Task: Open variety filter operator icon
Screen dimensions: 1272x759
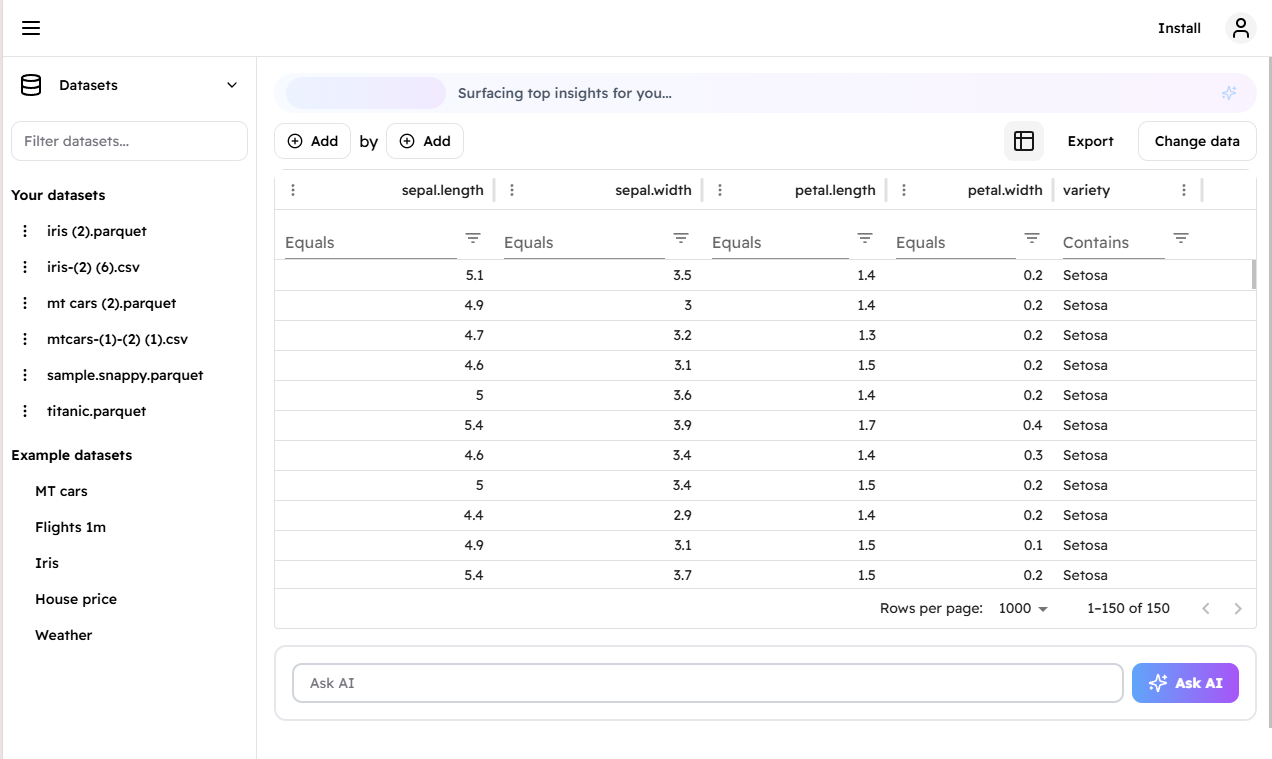Action: 1181,238
